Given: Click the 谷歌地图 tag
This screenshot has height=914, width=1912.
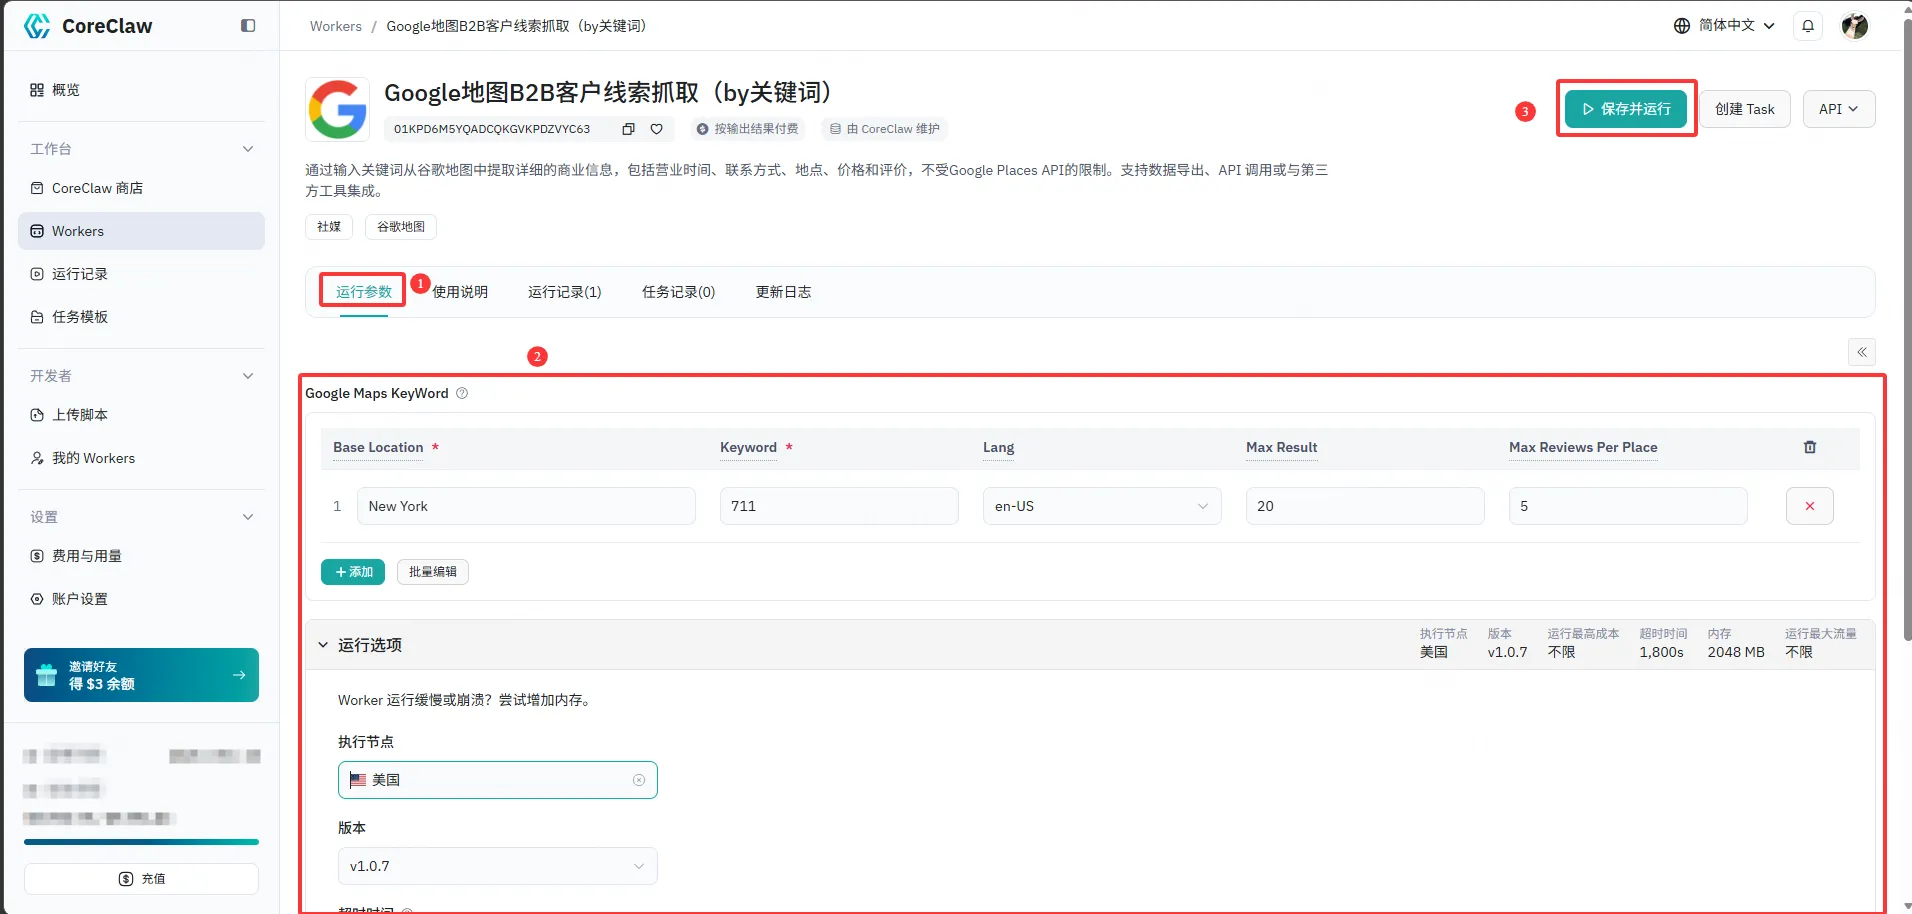Looking at the screenshot, I should (x=401, y=227).
